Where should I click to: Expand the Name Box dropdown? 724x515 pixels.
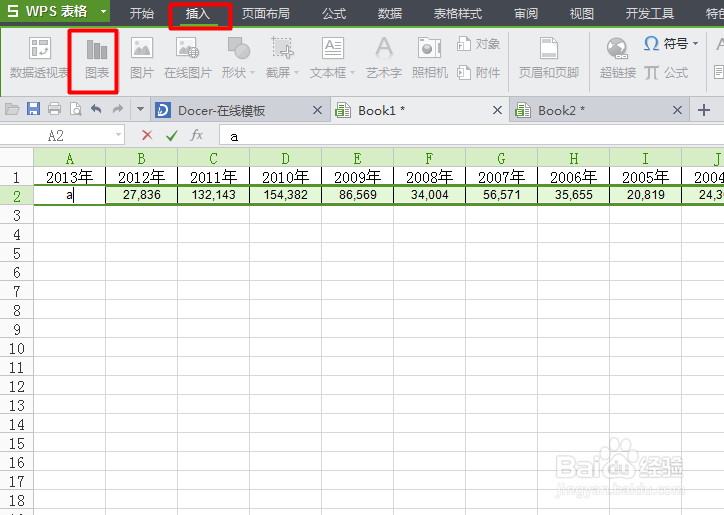coord(119,135)
